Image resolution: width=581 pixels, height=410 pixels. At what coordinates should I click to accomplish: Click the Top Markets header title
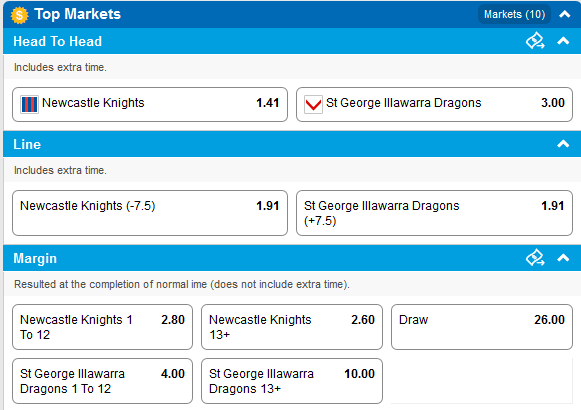[x=77, y=14]
